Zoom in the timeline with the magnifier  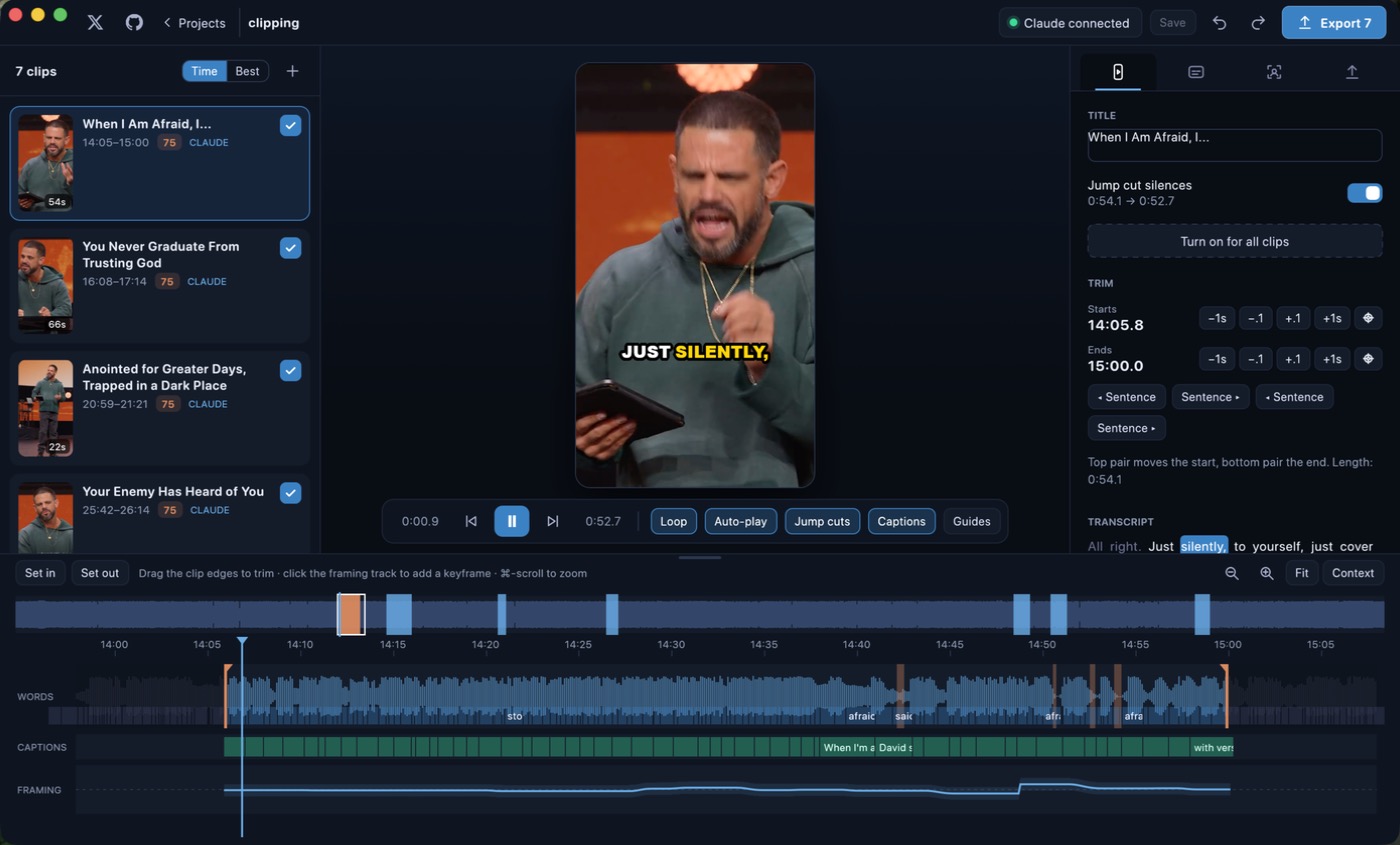[1266, 573]
